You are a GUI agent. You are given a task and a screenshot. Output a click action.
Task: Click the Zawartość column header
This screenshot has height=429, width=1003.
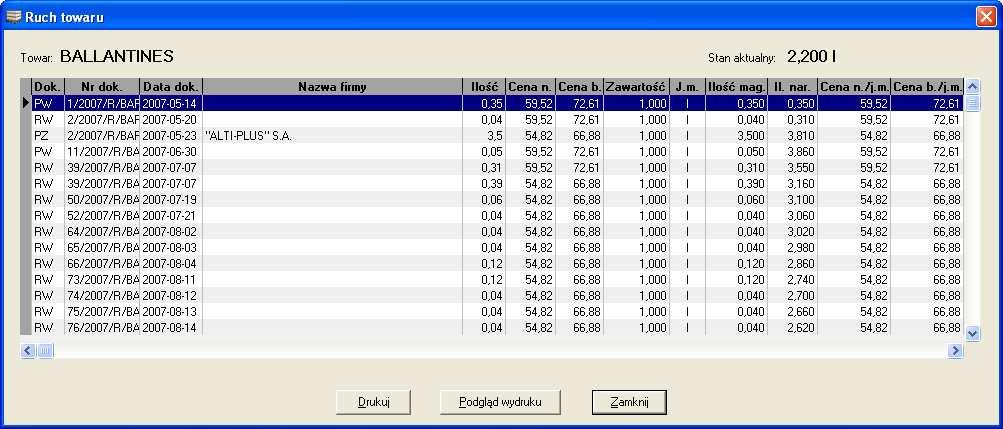(637, 87)
